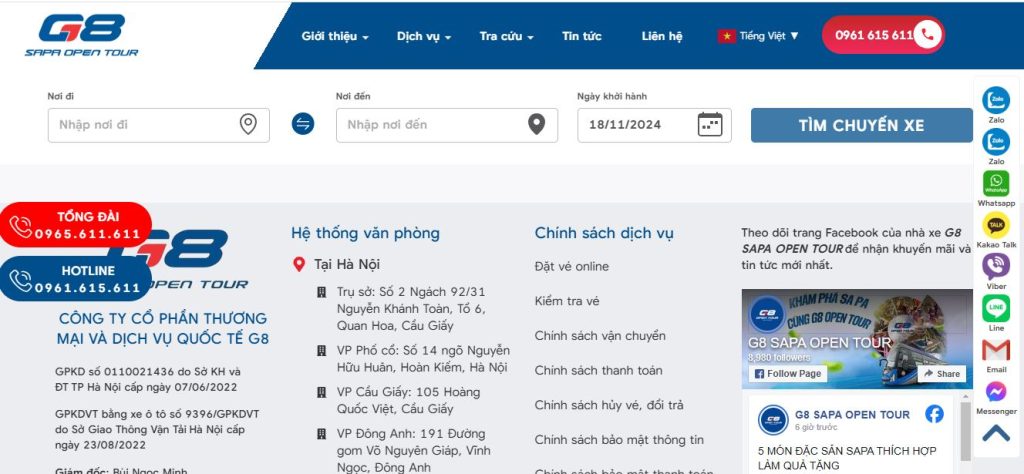Open Messenger contact icon
This screenshot has height=474, width=1024.
(x=996, y=392)
